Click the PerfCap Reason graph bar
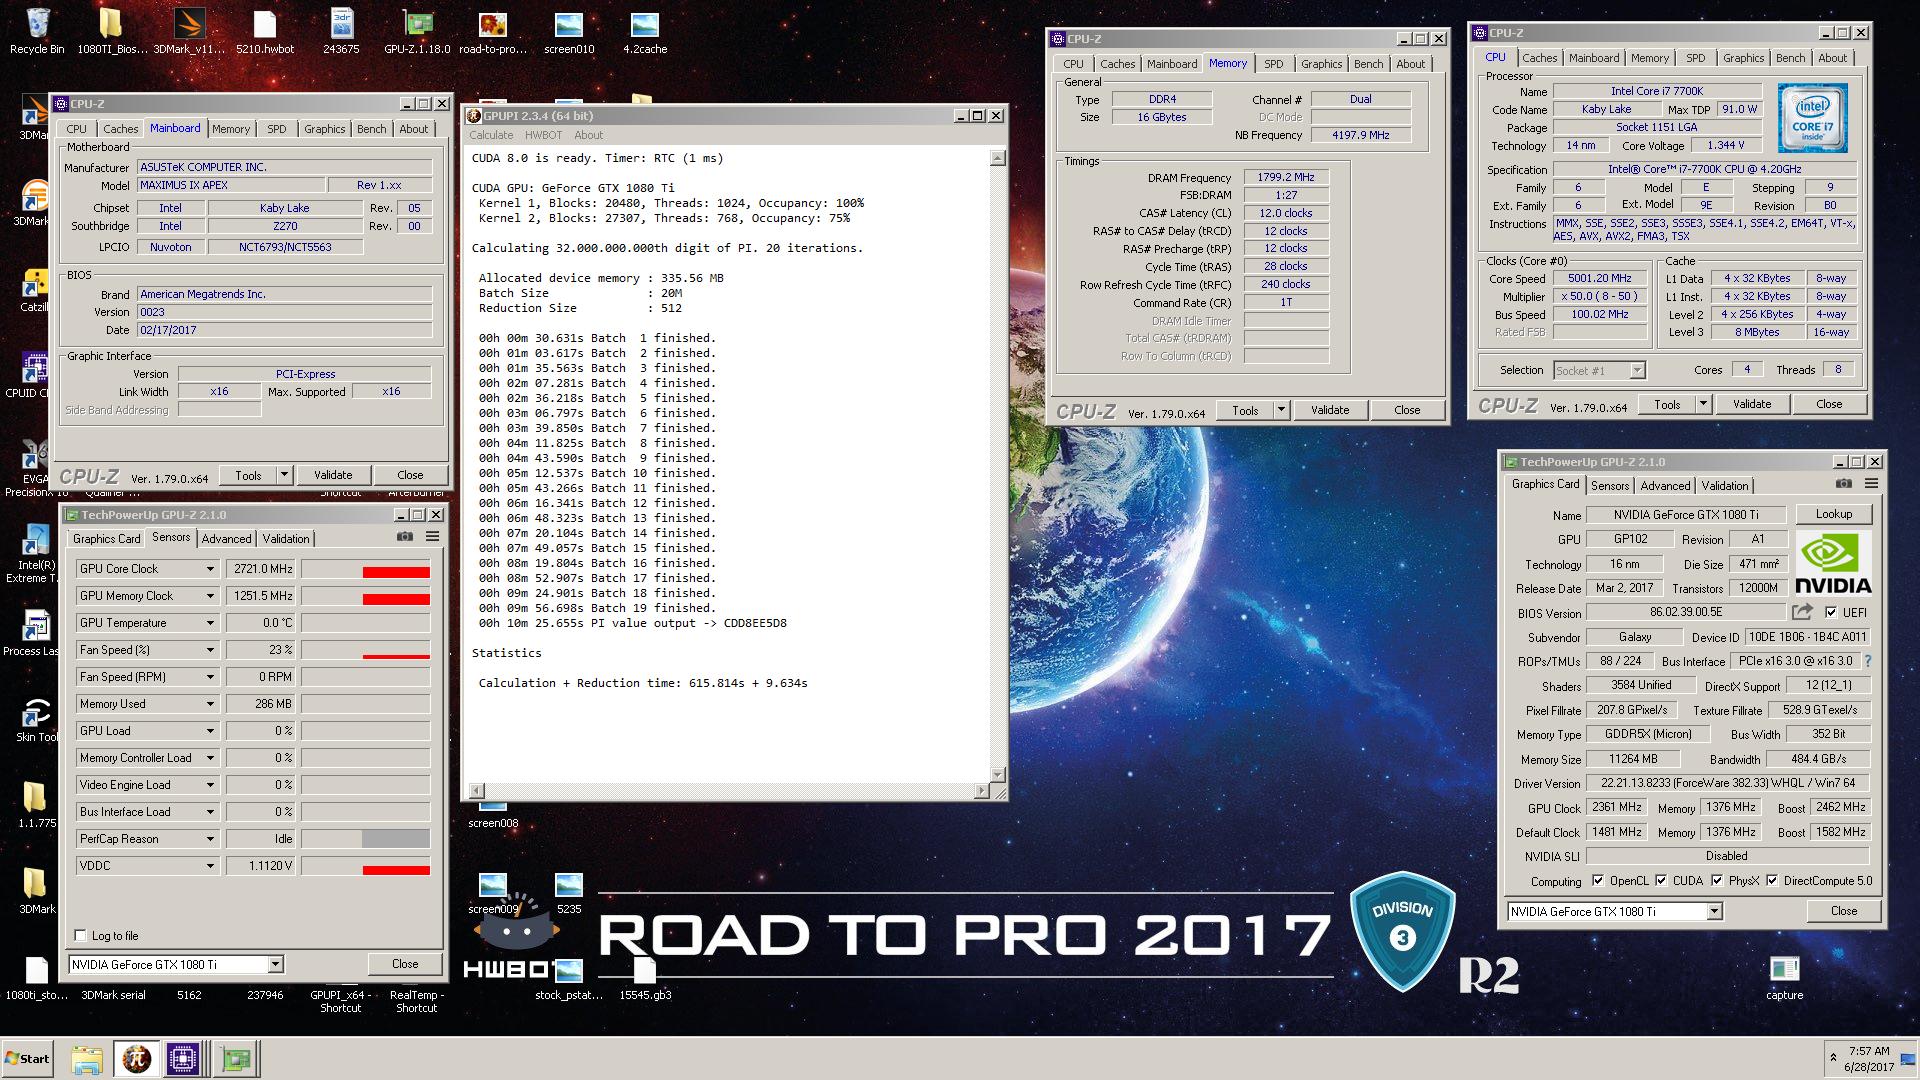 tap(366, 839)
